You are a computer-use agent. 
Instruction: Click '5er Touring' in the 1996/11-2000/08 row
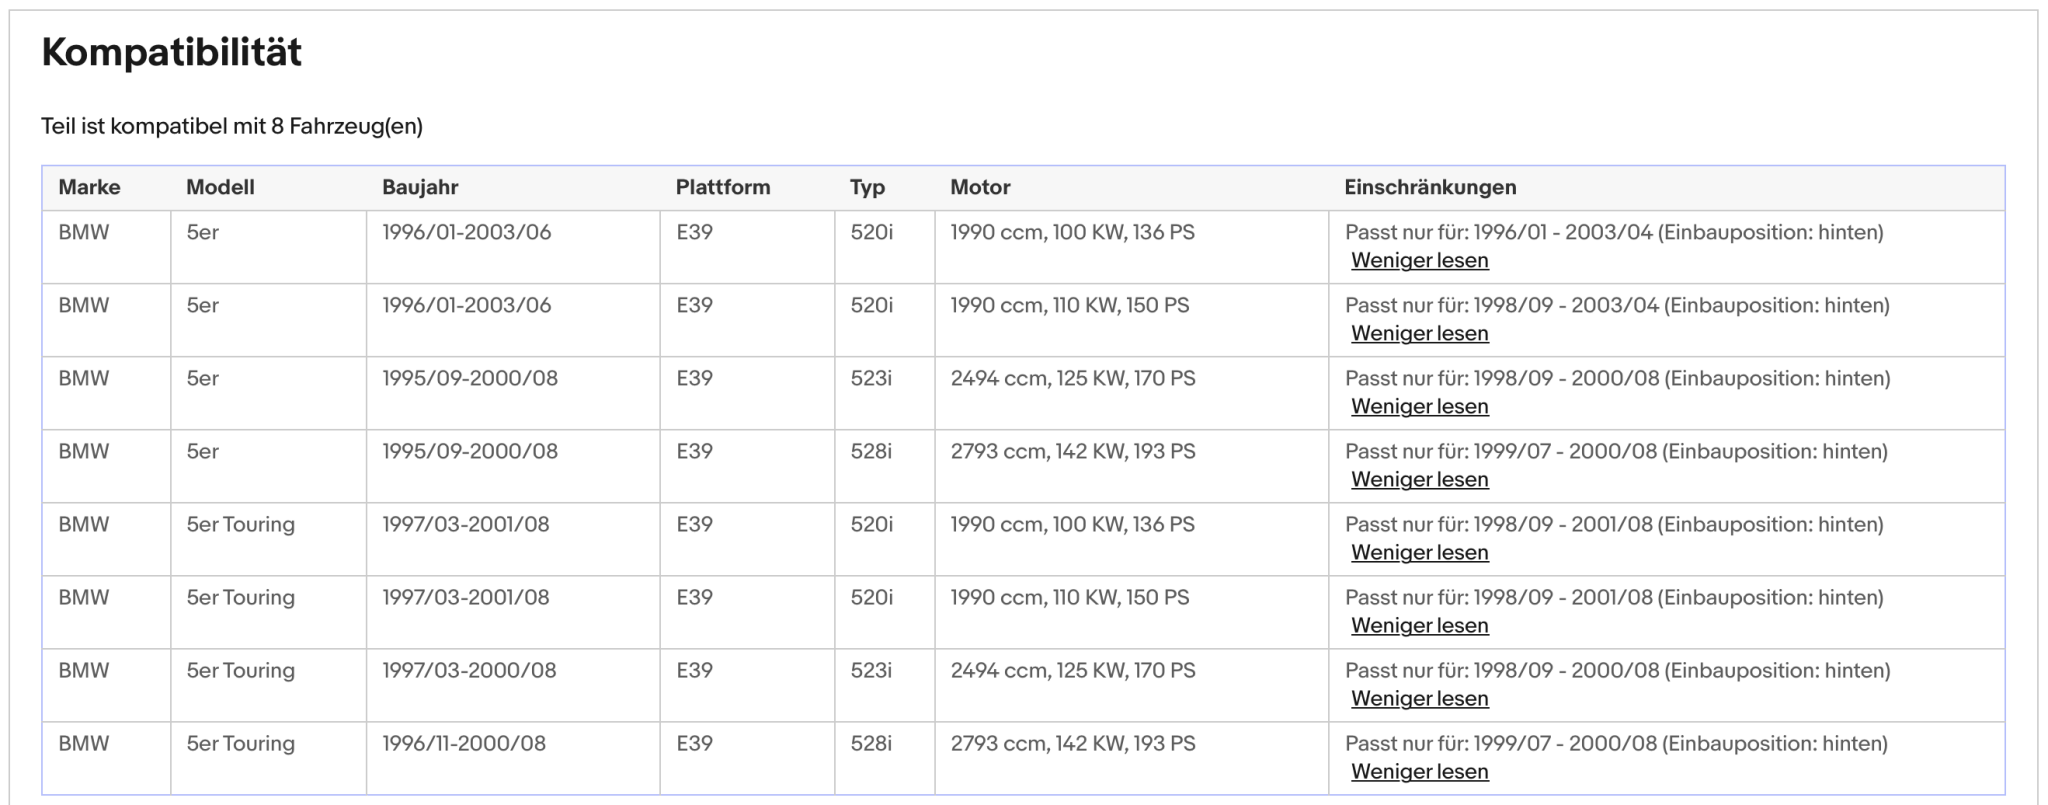(240, 743)
